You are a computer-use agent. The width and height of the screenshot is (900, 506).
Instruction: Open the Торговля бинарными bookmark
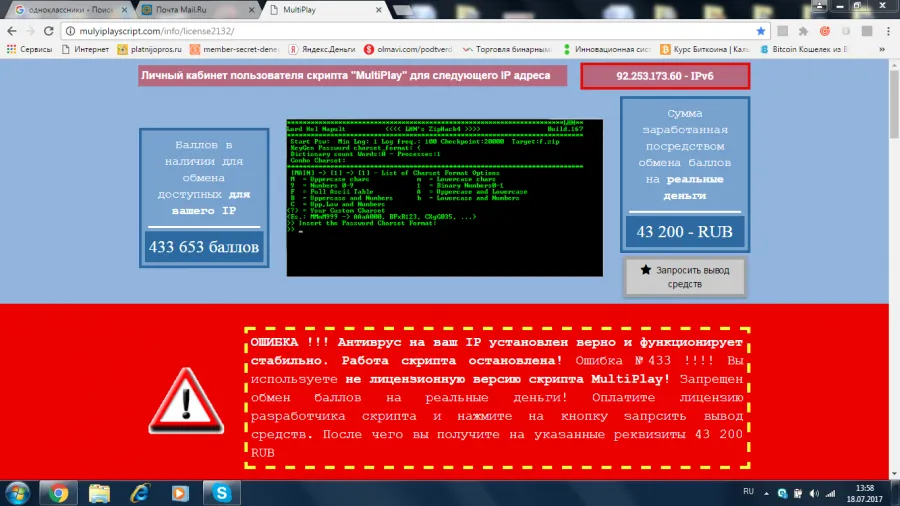click(x=507, y=49)
